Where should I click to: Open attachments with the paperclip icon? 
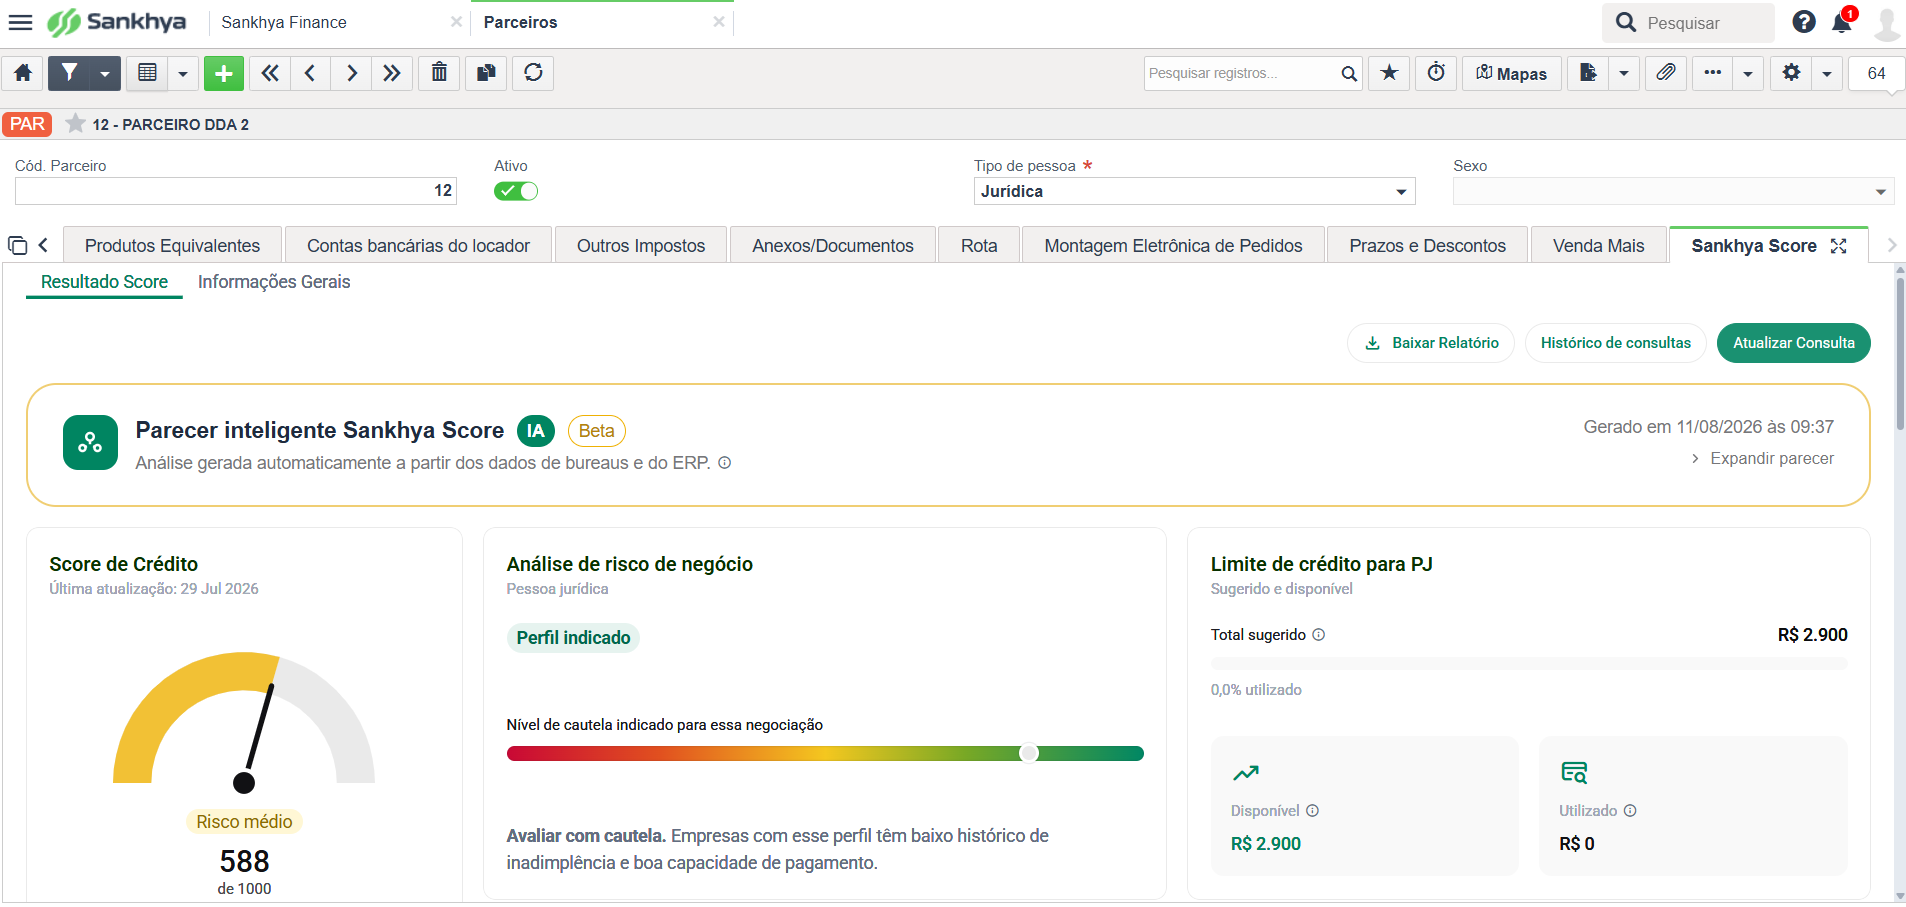pyautogui.click(x=1665, y=73)
